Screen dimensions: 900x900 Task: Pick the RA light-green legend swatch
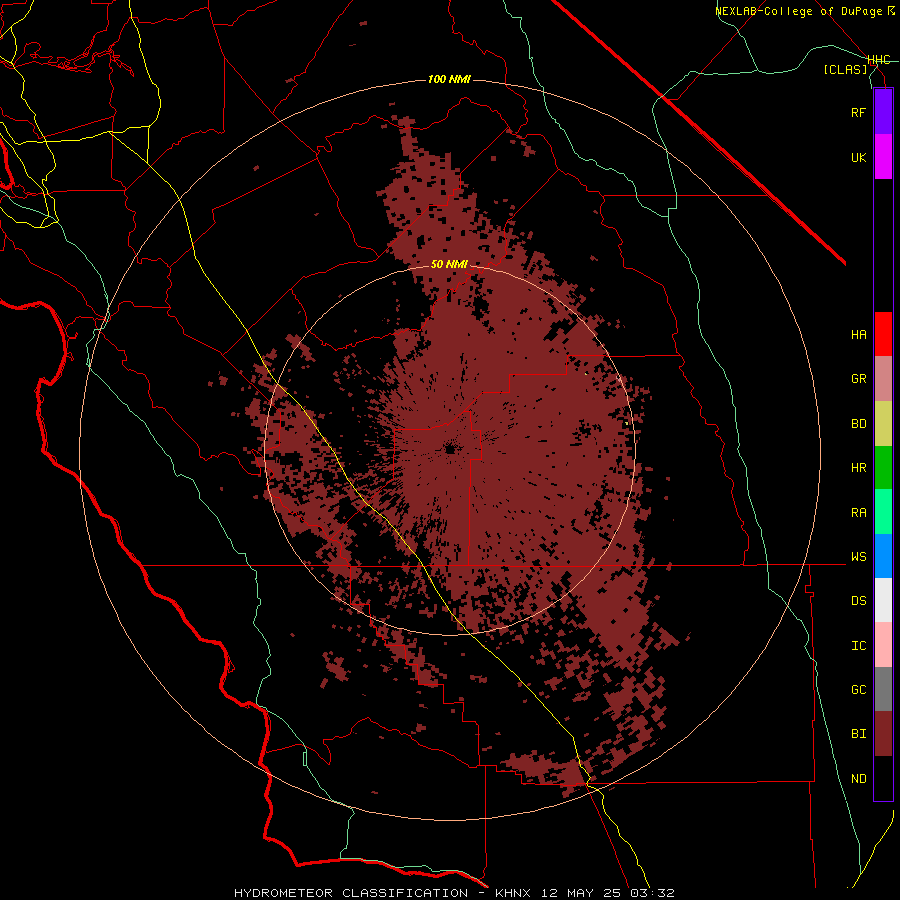pos(883,512)
